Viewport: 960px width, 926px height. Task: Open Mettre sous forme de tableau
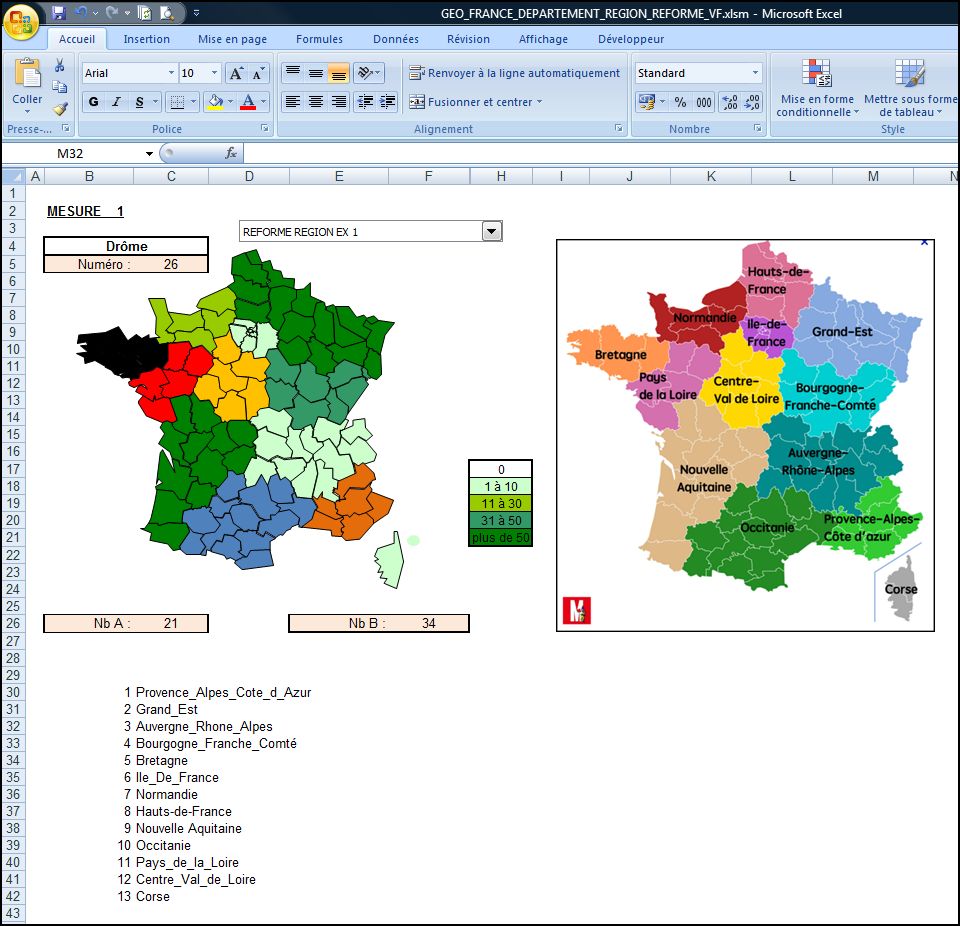tap(910, 88)
